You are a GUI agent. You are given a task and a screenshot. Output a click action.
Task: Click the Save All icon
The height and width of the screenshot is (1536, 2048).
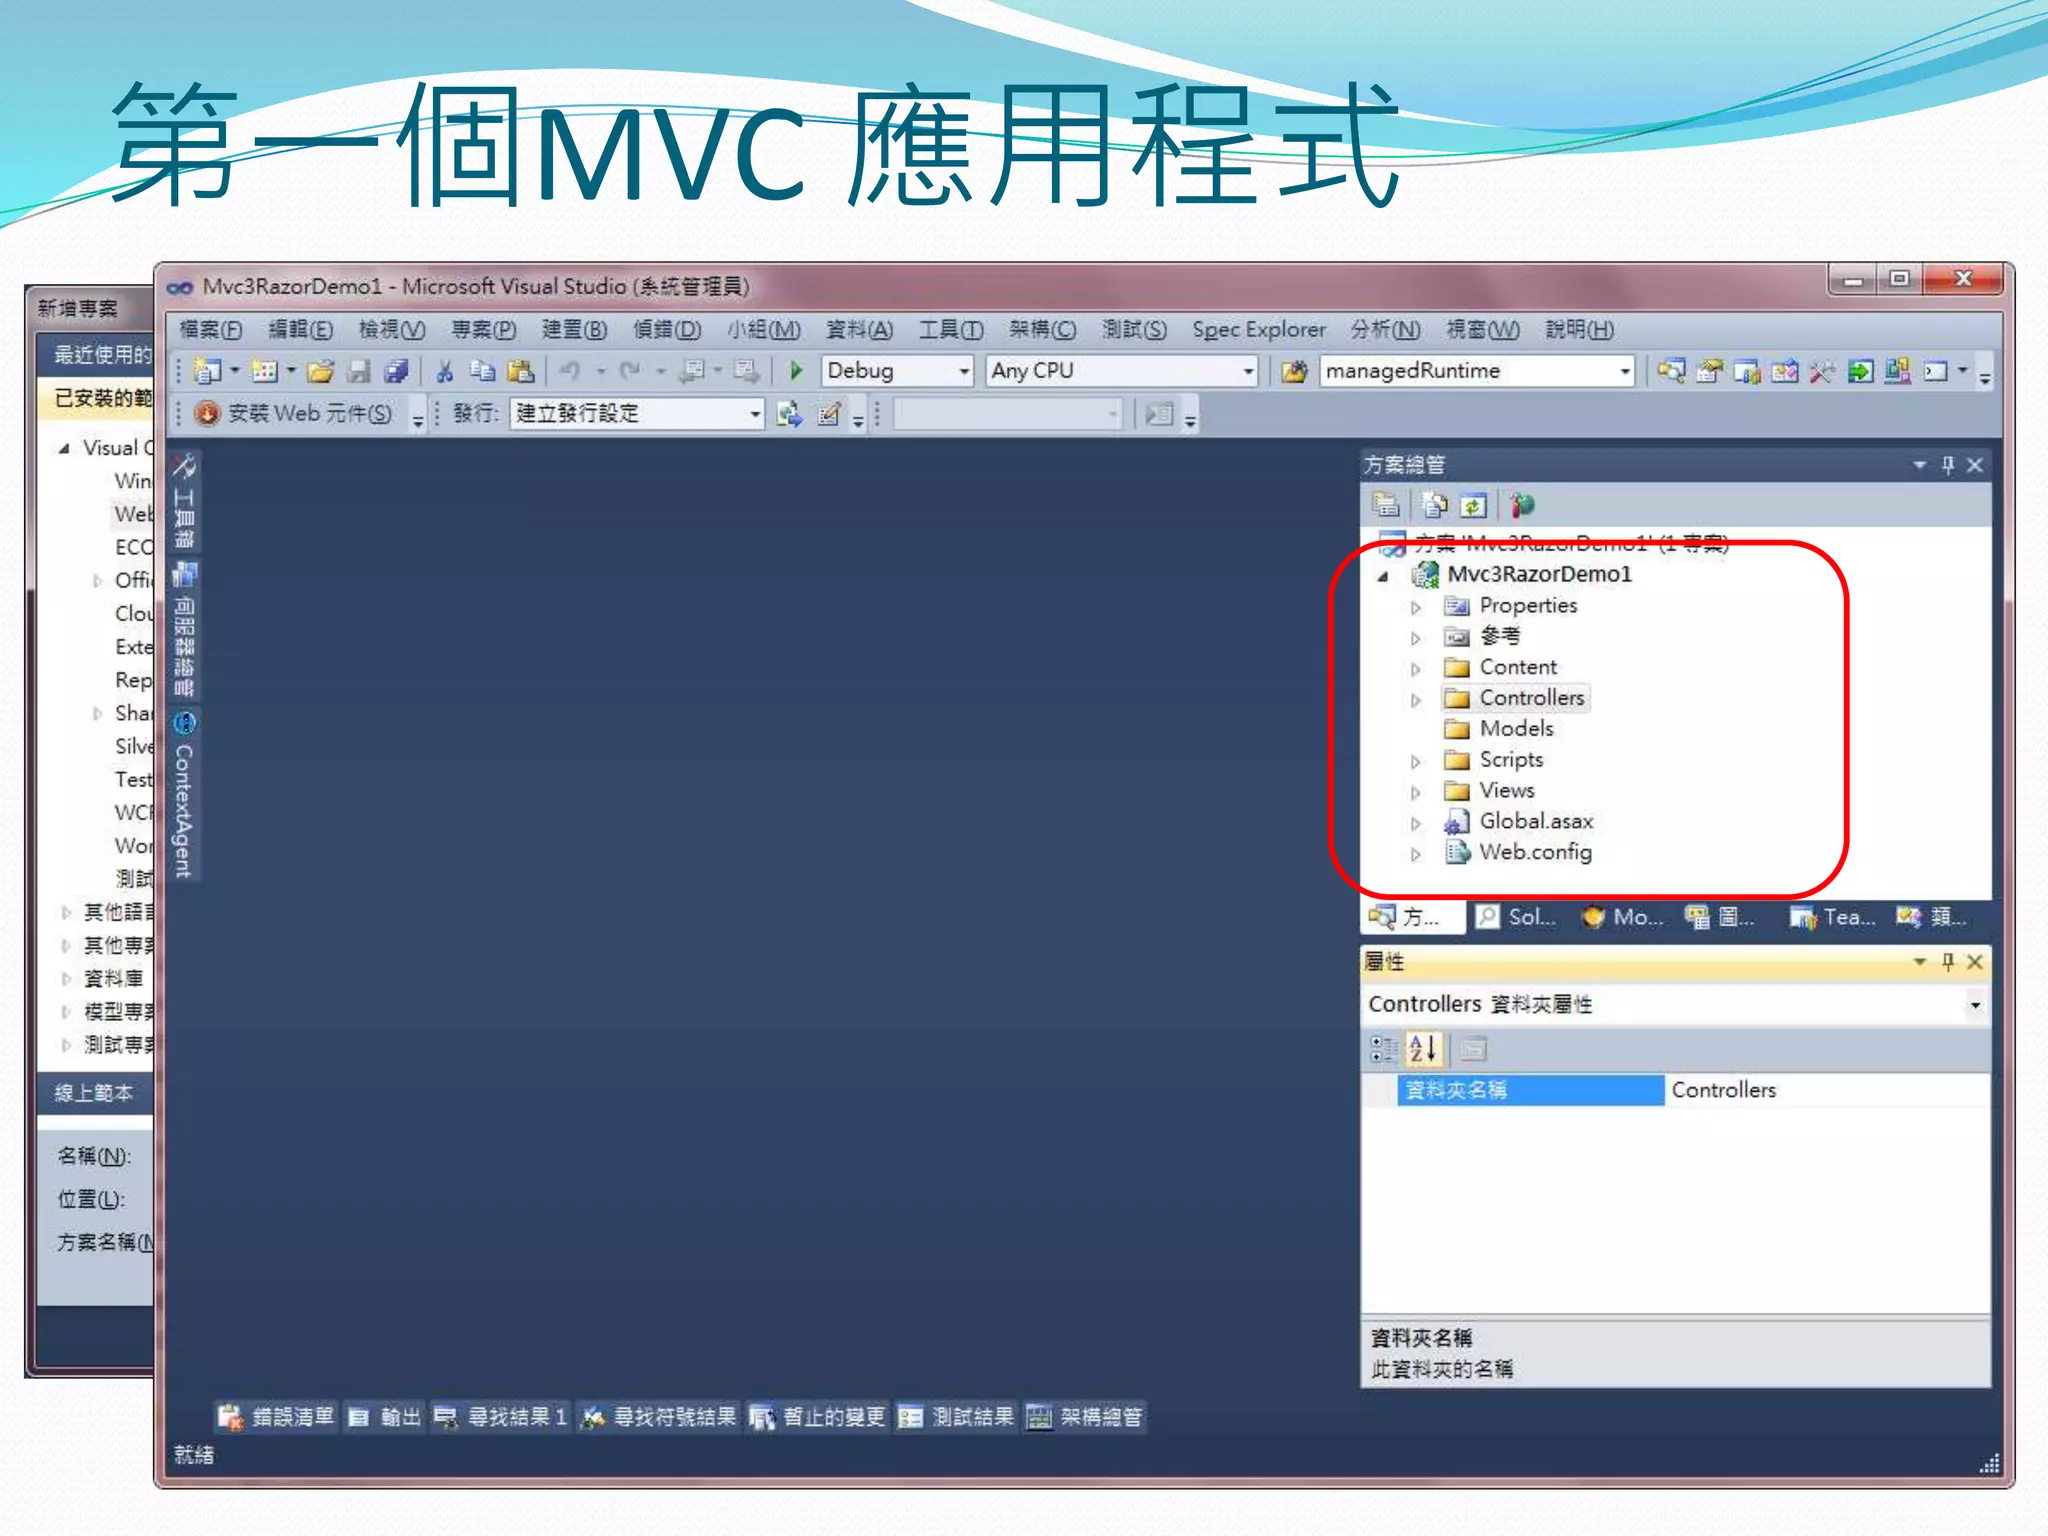pyautogui.click(x=396, y=371)
